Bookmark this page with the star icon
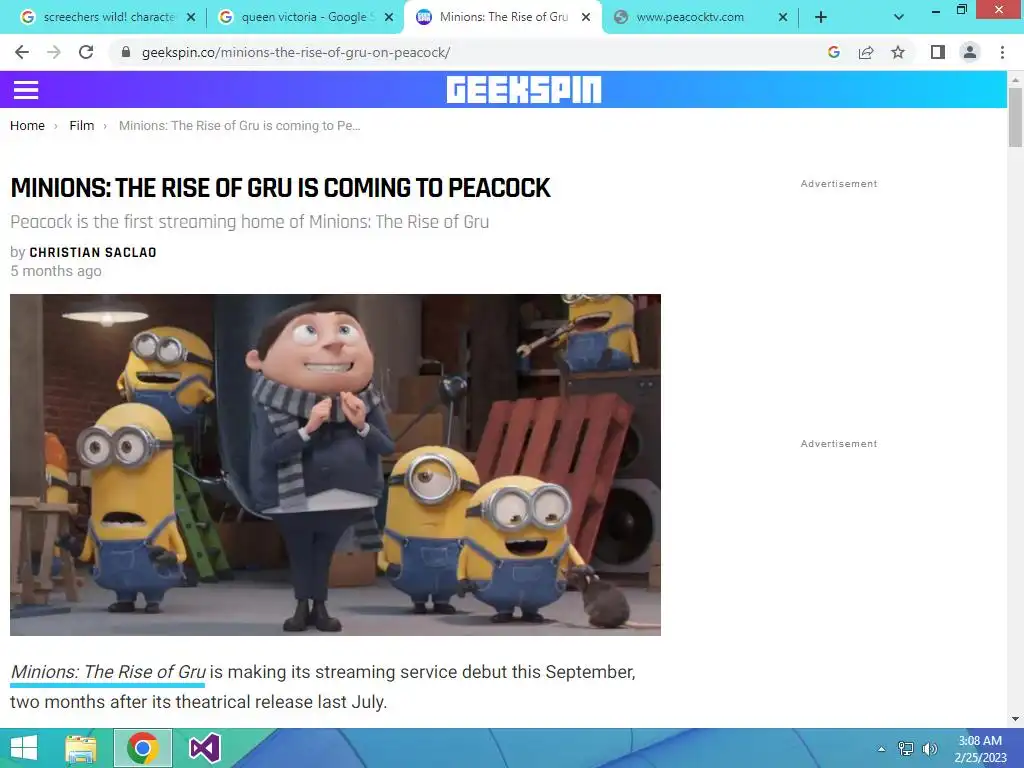Image resolution: width=1024 pixels, height=768 pixels. pos(898,52)
